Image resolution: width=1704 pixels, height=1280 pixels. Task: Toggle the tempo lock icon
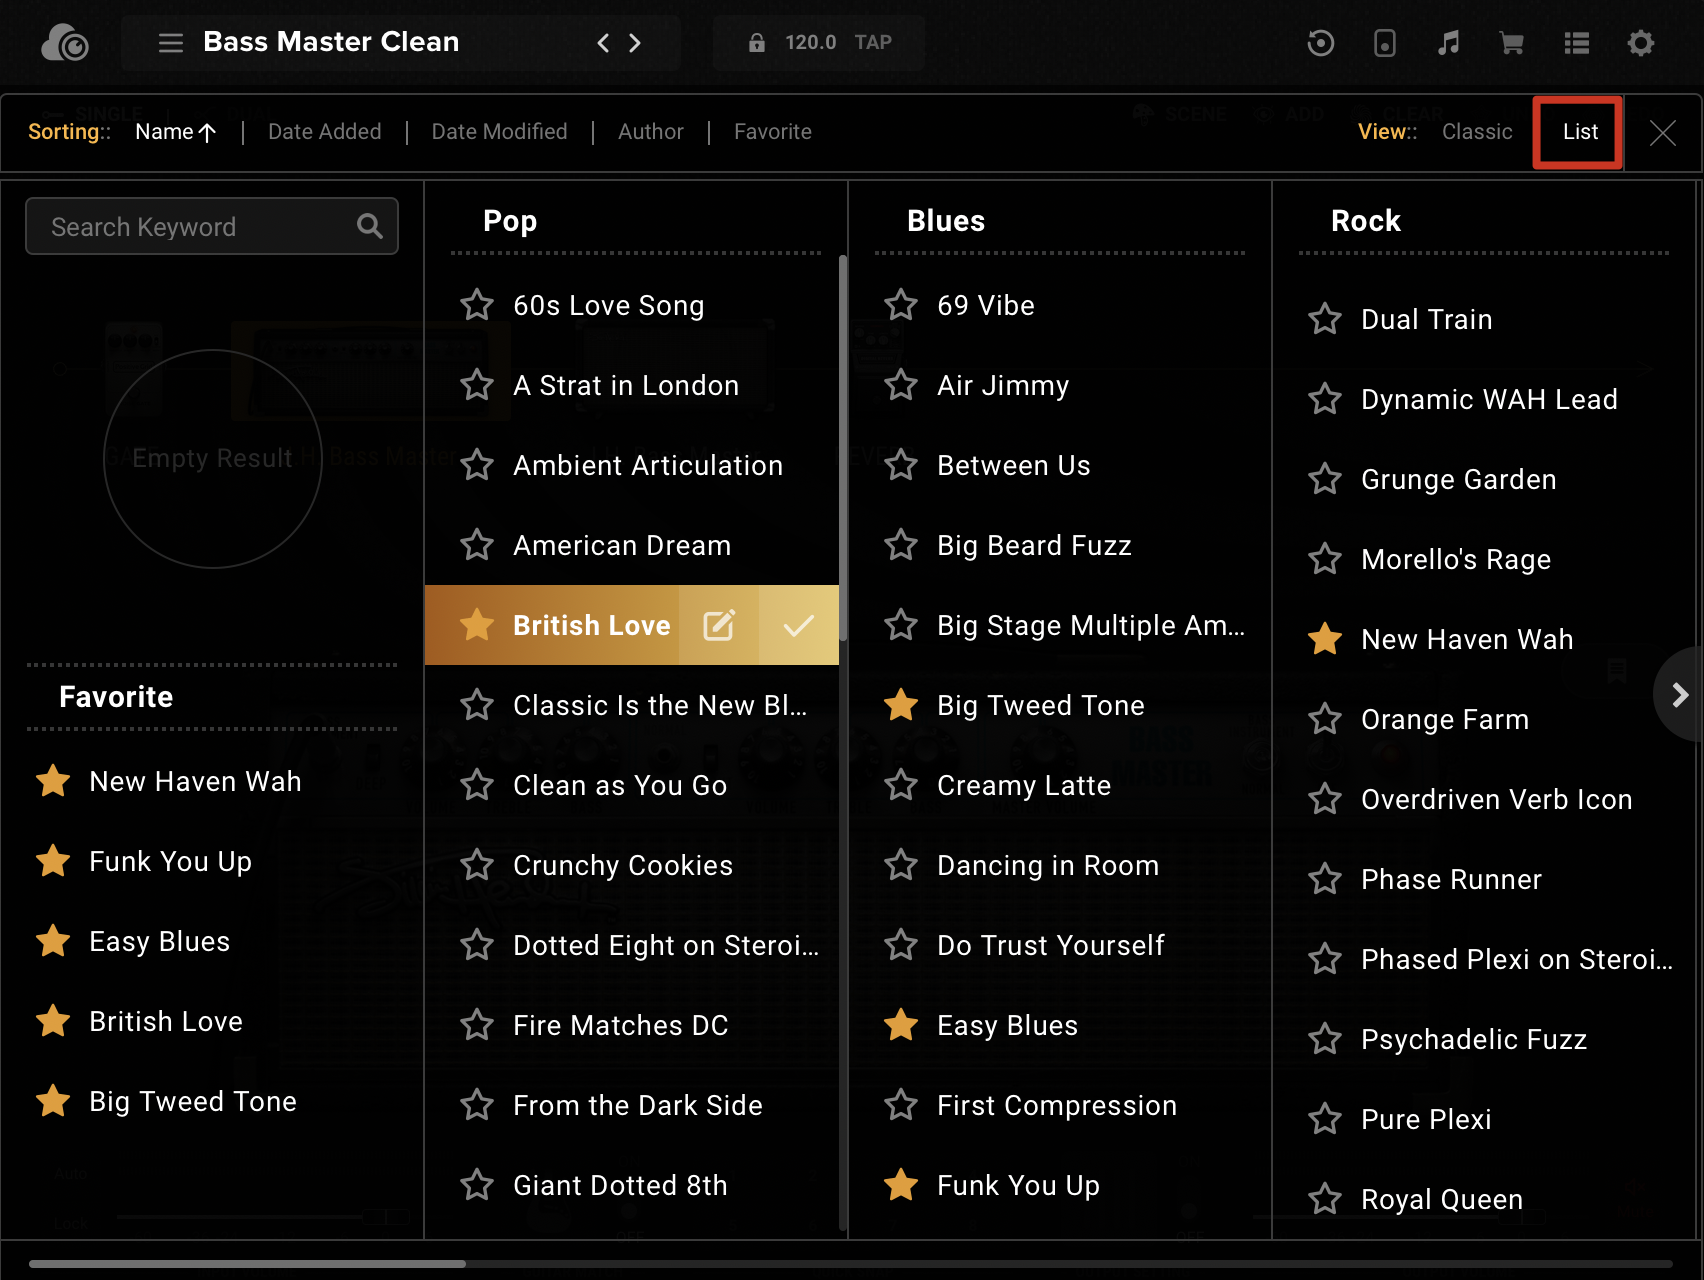click(757, 43)
